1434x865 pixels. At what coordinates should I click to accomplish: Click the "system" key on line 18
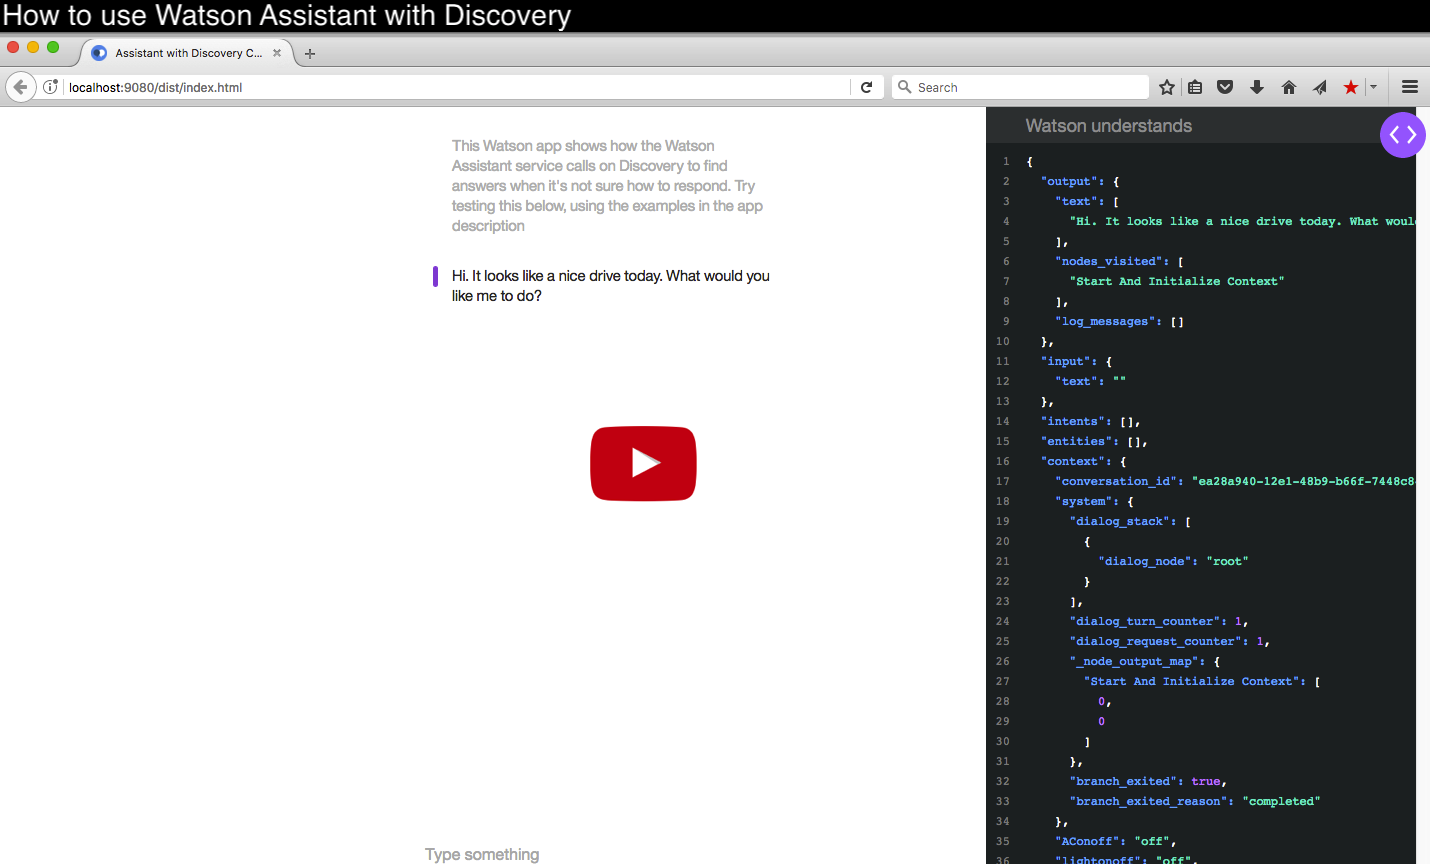tap(1084, 501)
